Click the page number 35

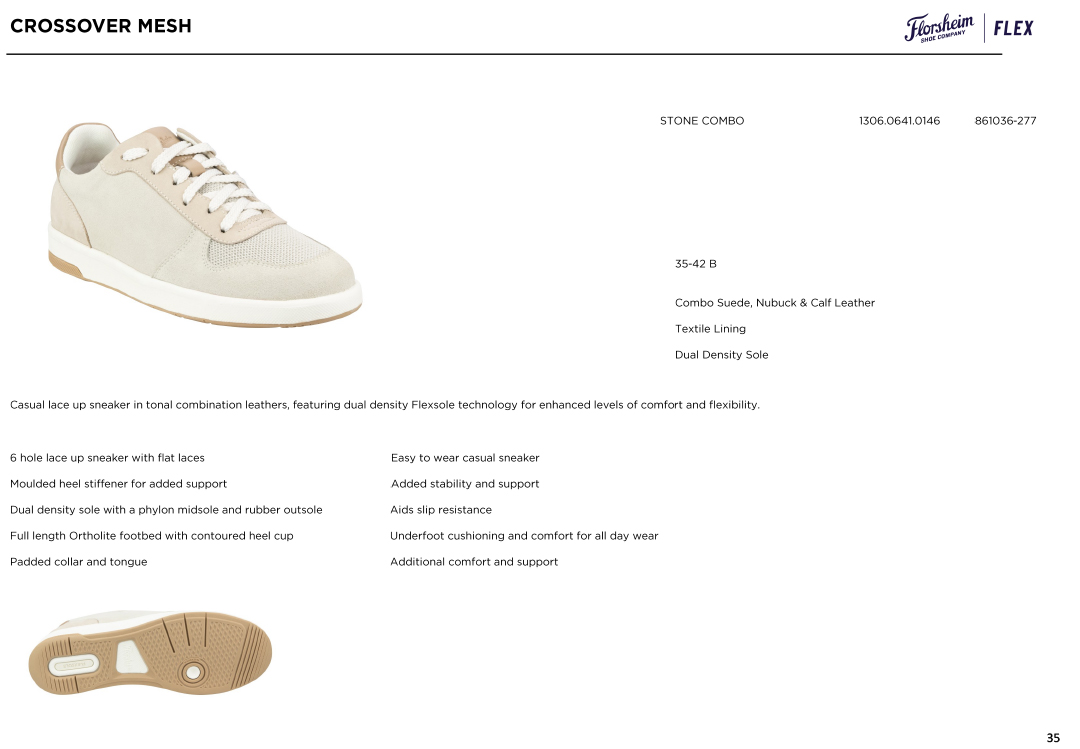(x=1053, y=738)
